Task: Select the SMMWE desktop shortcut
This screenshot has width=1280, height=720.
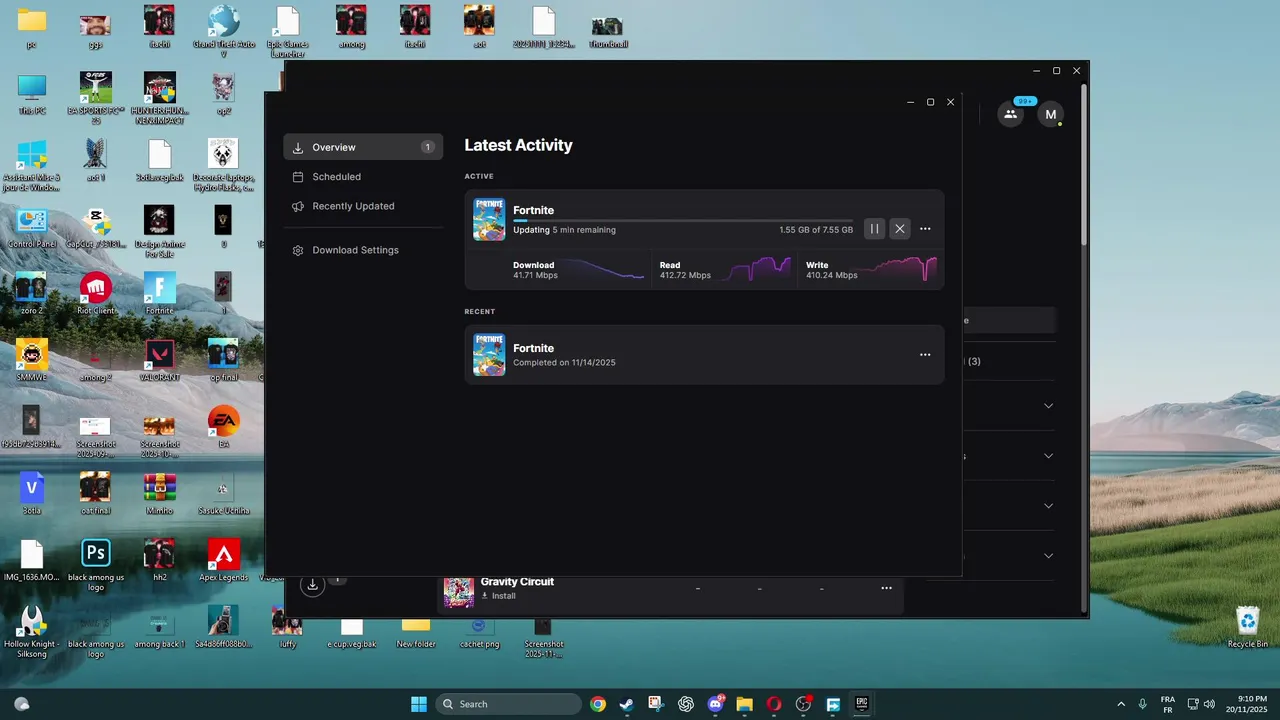Action: click(32, 360)
